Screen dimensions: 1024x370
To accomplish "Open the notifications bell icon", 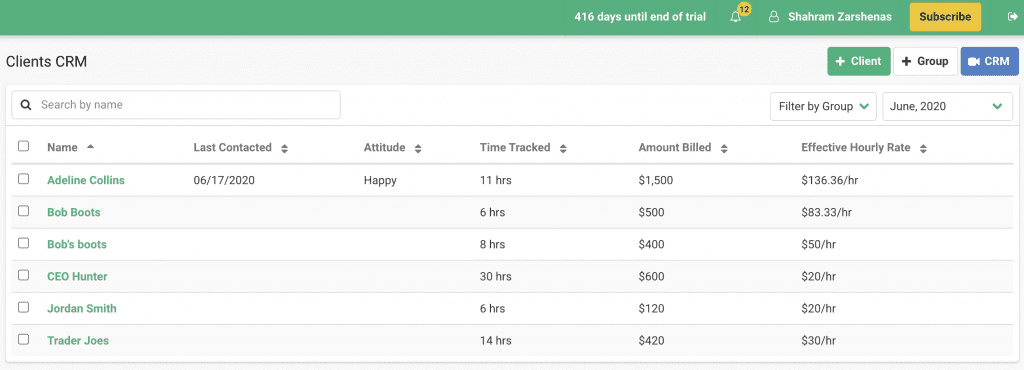I will [x=736, y=17].
